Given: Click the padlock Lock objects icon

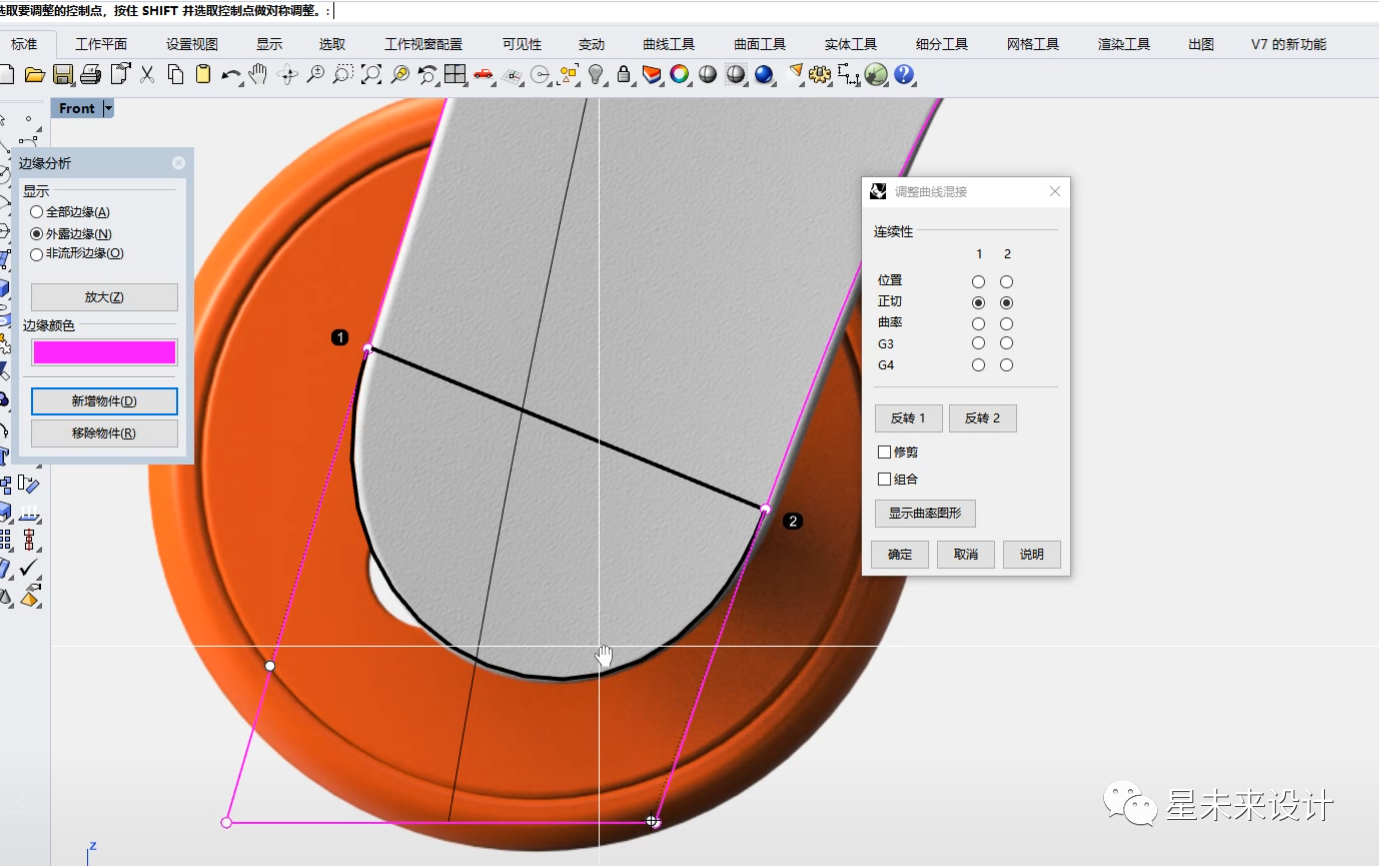Looking at the screenshot, I should (624, 75).
